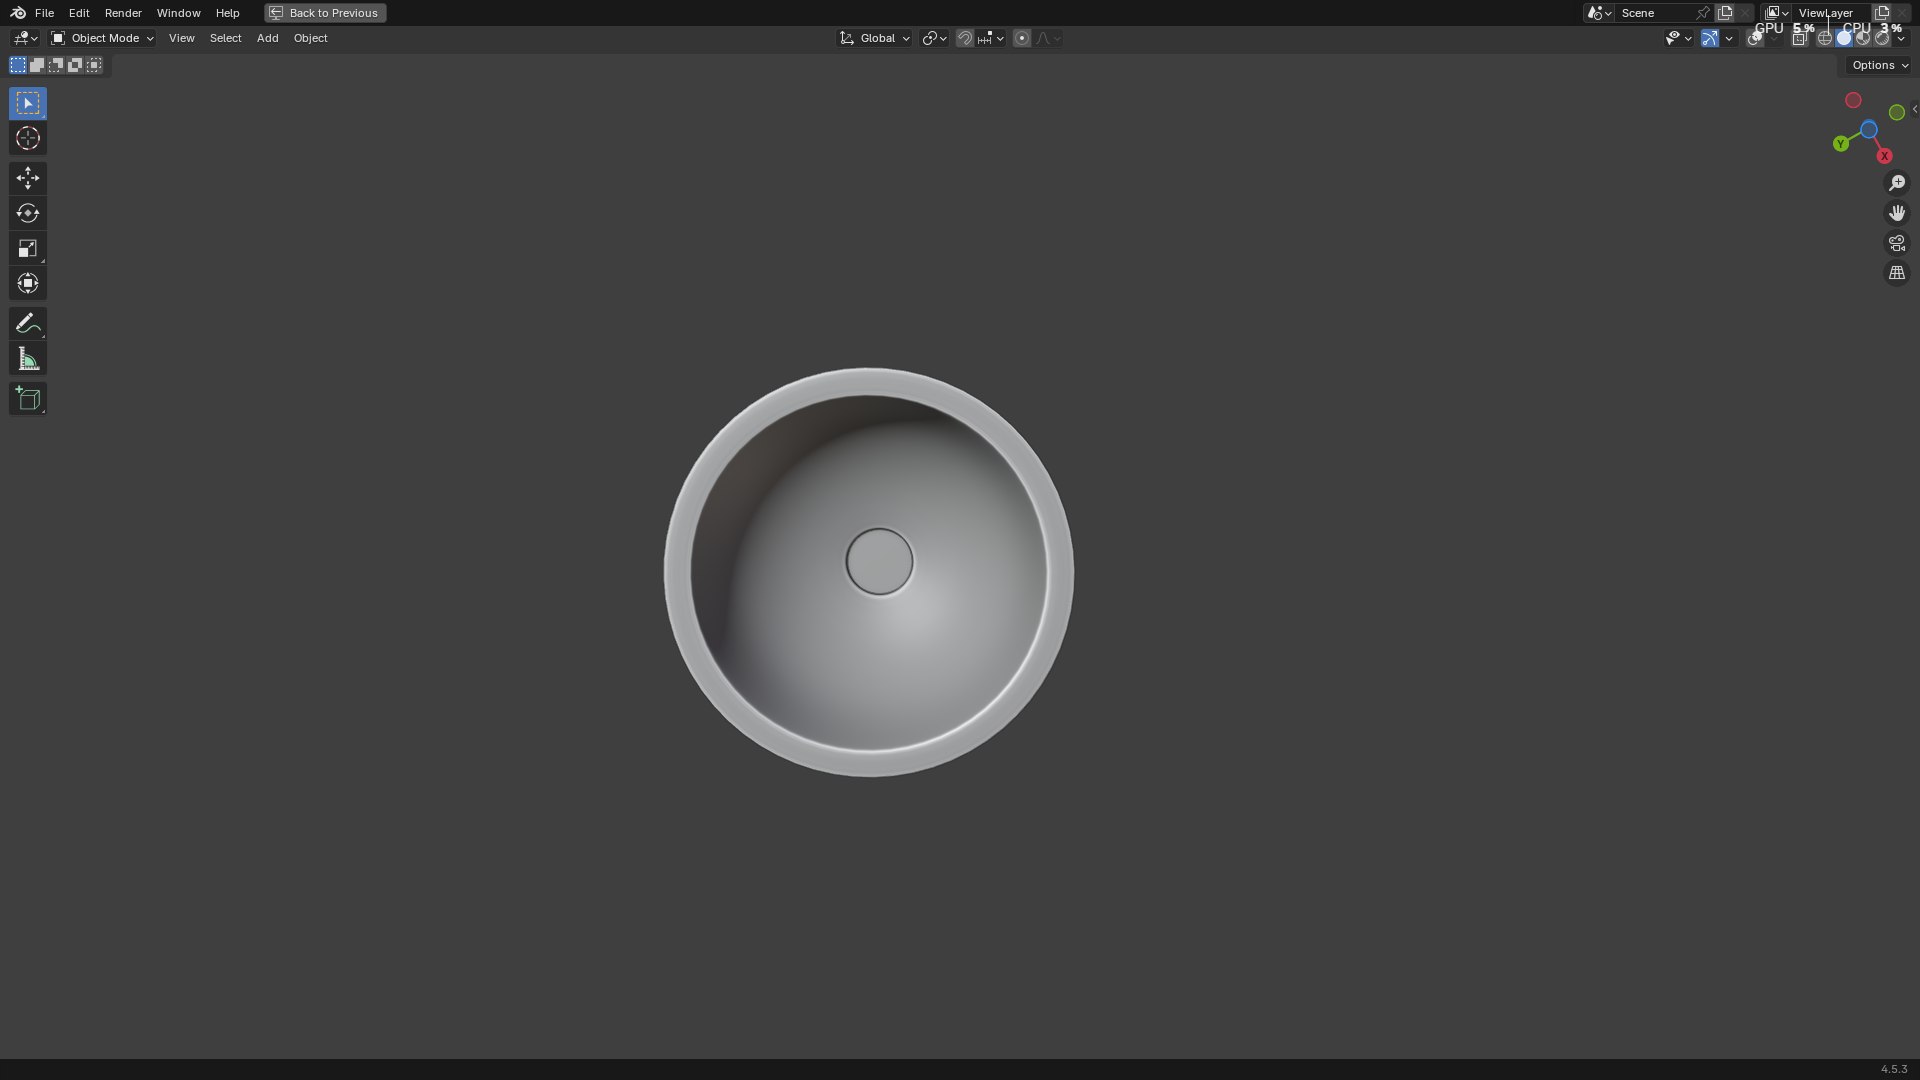Choose the Annotate pencil tool
This screenshot has width=1920, height=1080.
coord(28,323)
